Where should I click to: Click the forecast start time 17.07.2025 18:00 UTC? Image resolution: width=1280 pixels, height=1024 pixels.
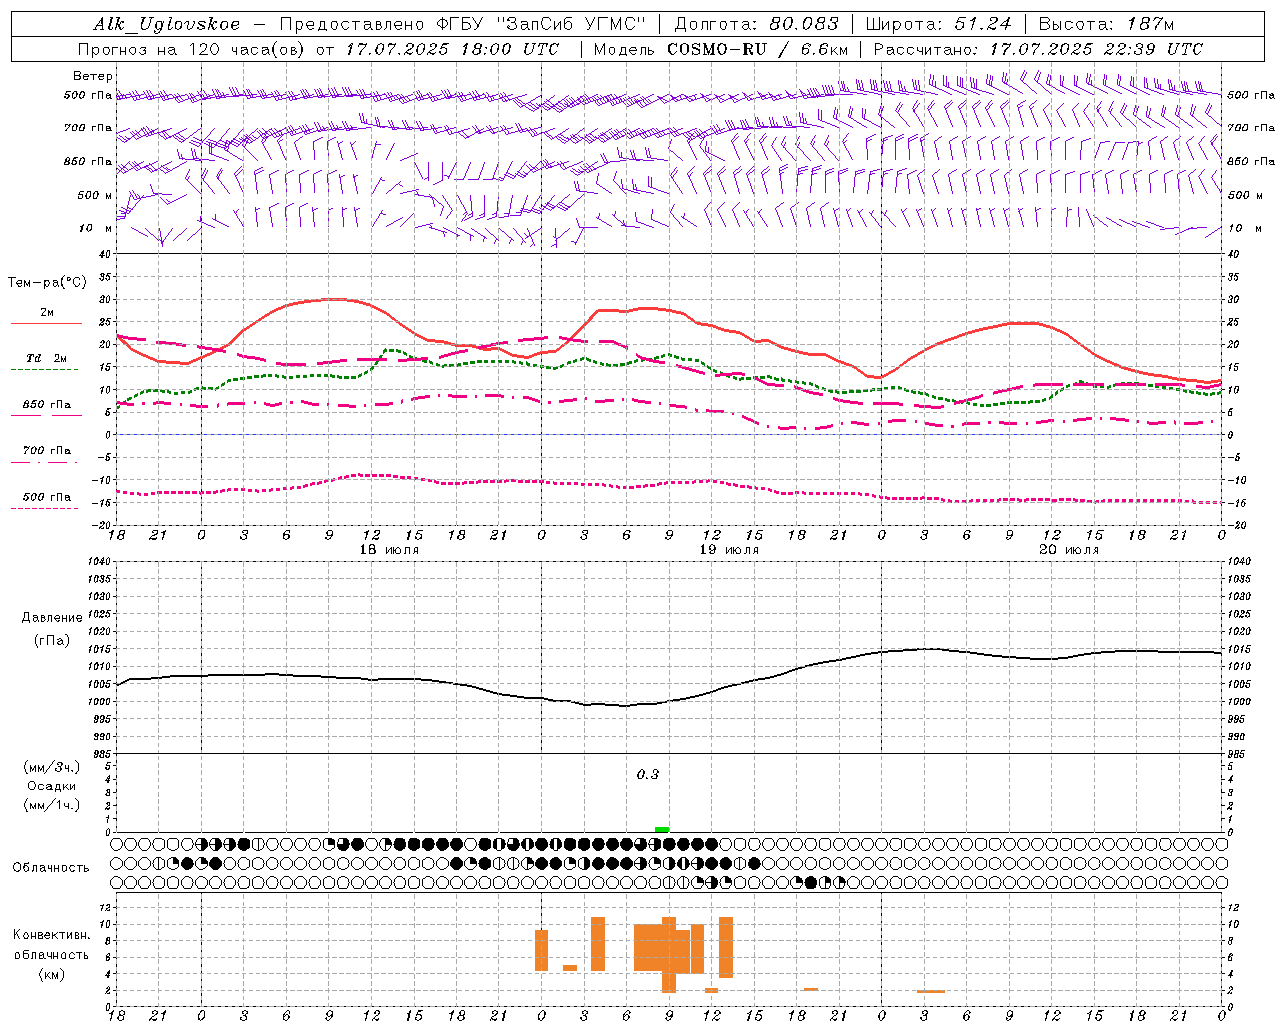[452, 49]
